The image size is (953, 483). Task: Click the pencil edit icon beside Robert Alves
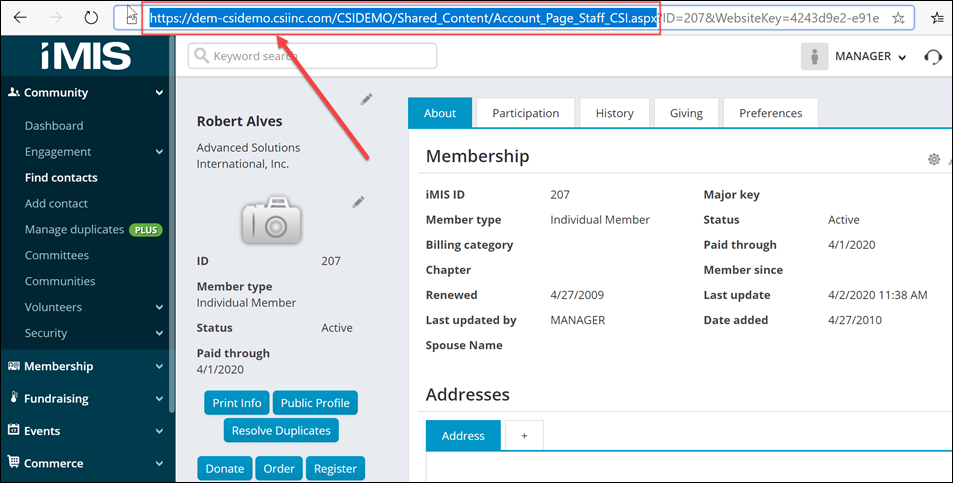coord(366,99)
